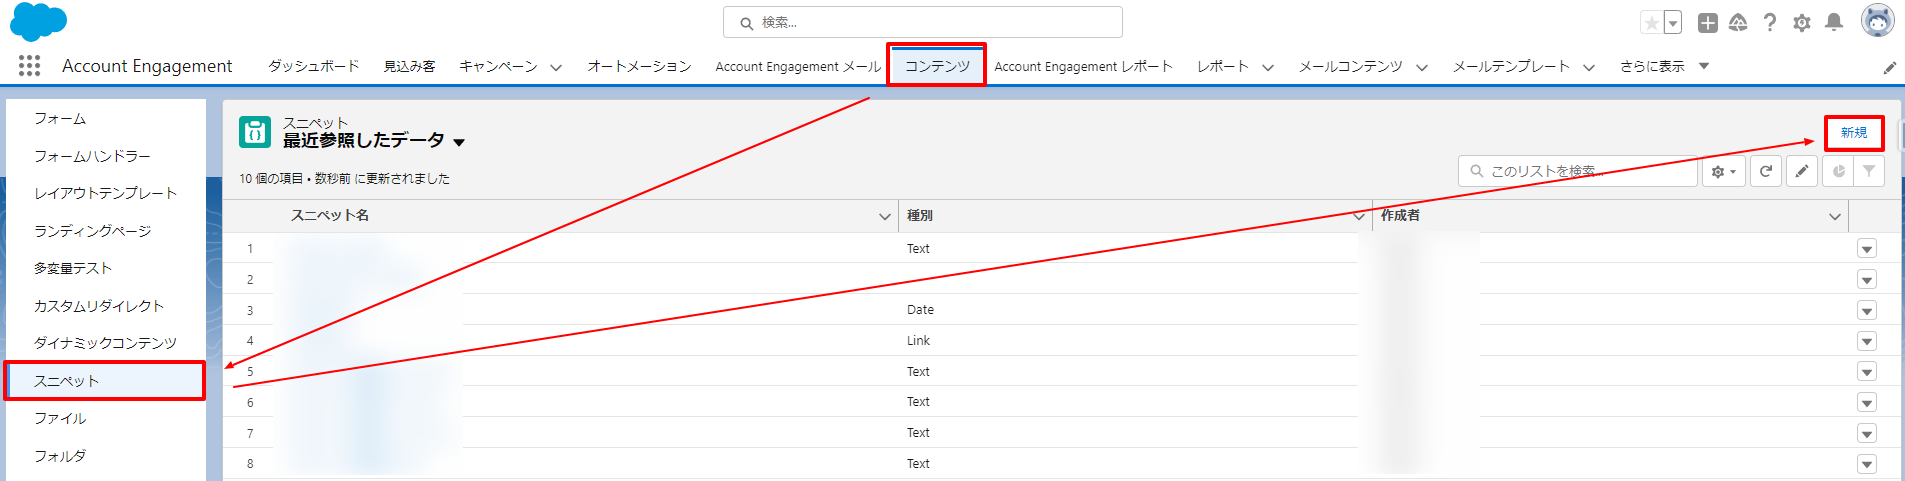Open the キャンペーン tab

[498, 66]
